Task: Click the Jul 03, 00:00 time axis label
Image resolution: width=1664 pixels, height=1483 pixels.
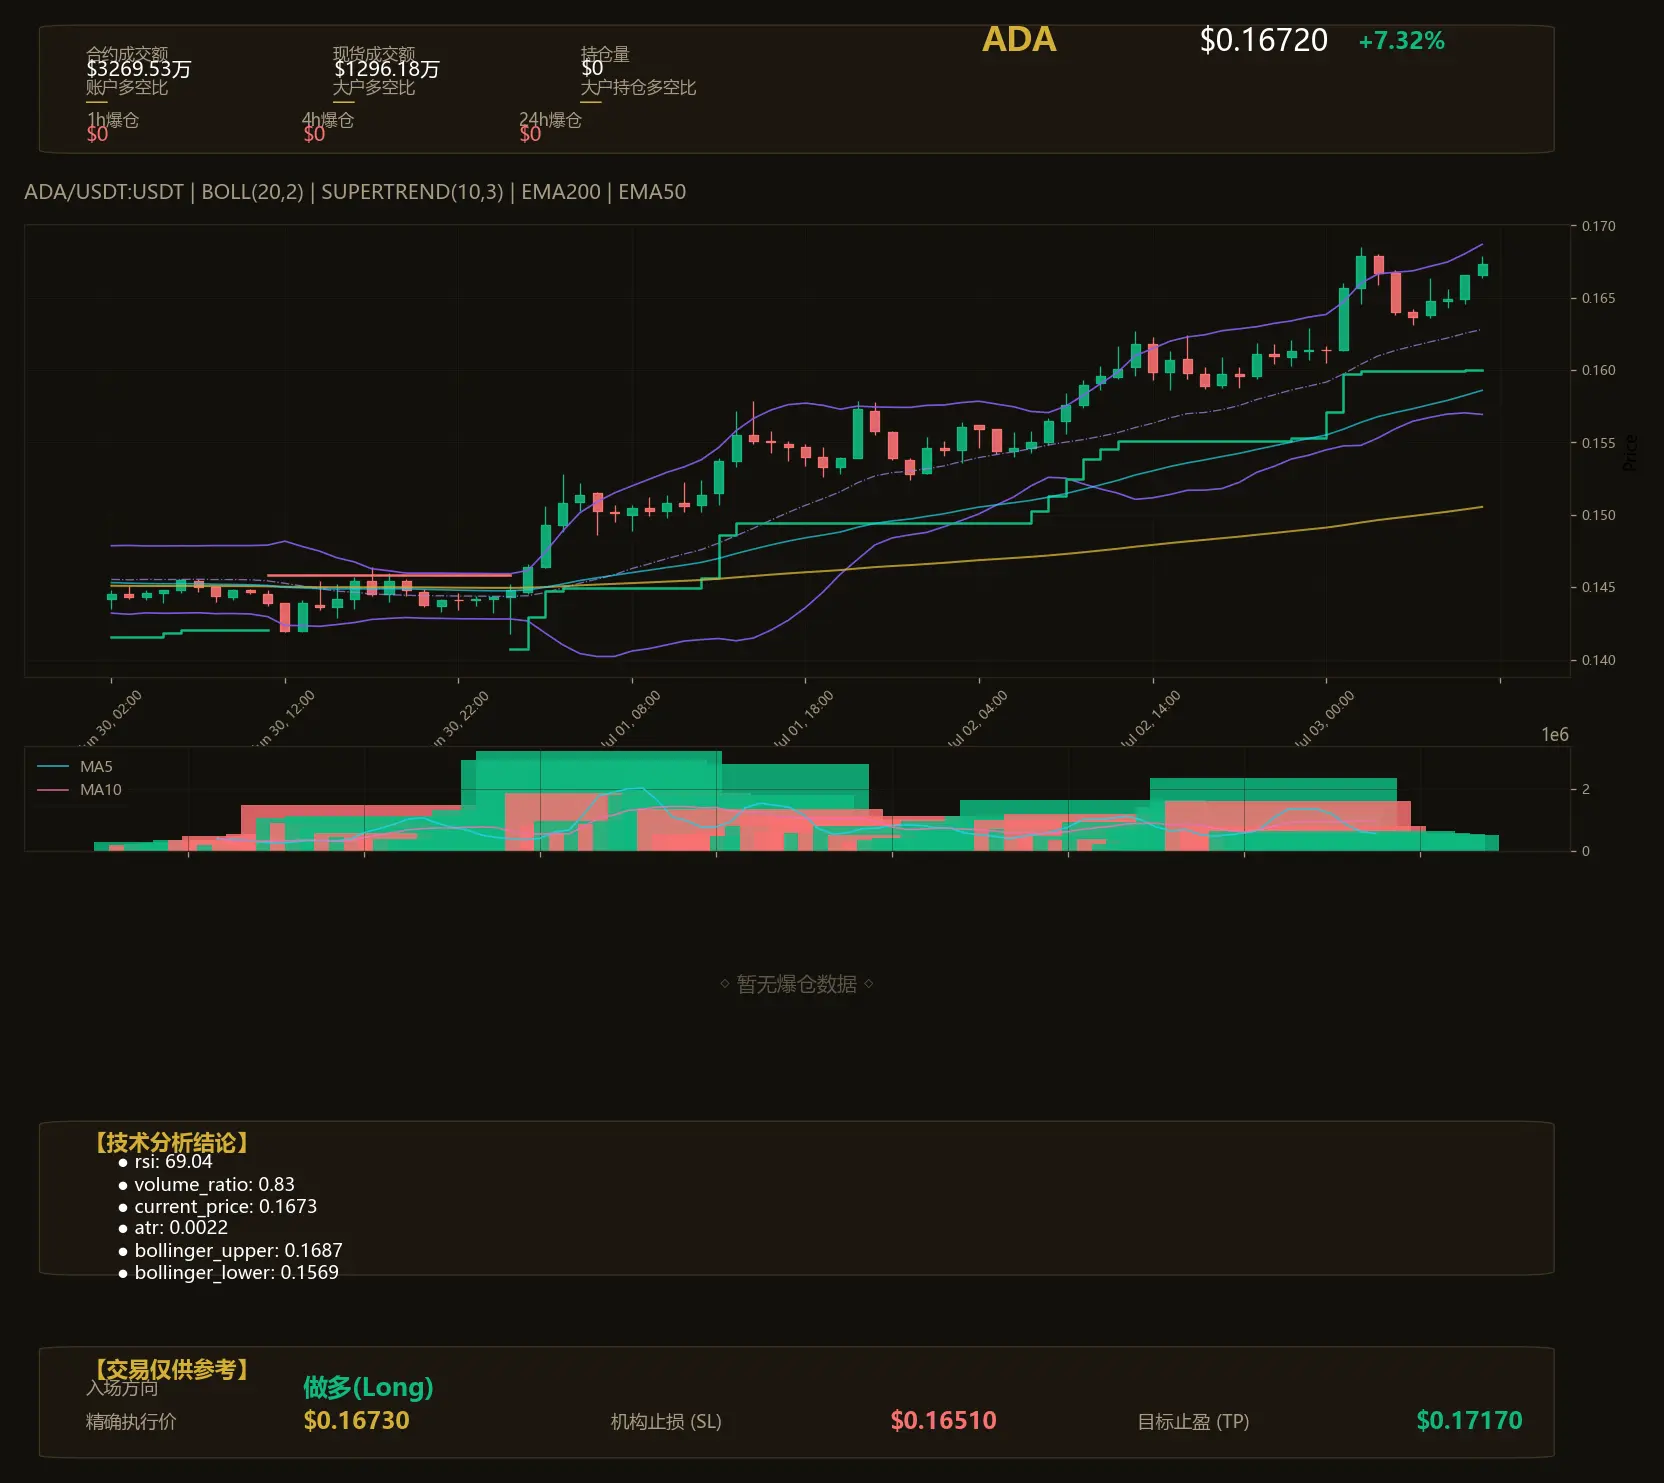Action: point(1325,719)
